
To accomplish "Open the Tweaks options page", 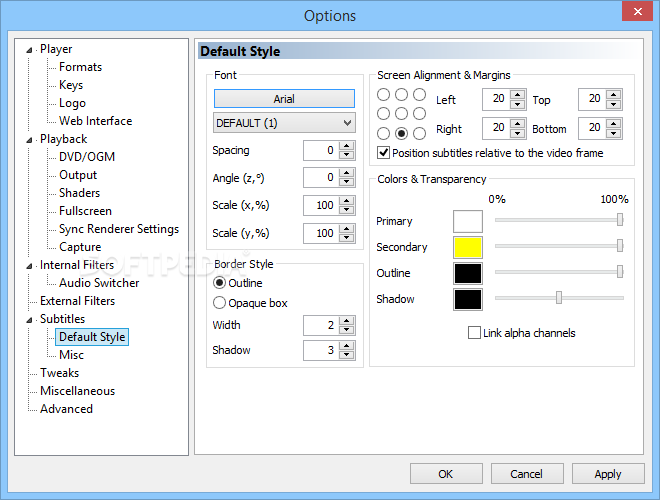I will (59, 373).
